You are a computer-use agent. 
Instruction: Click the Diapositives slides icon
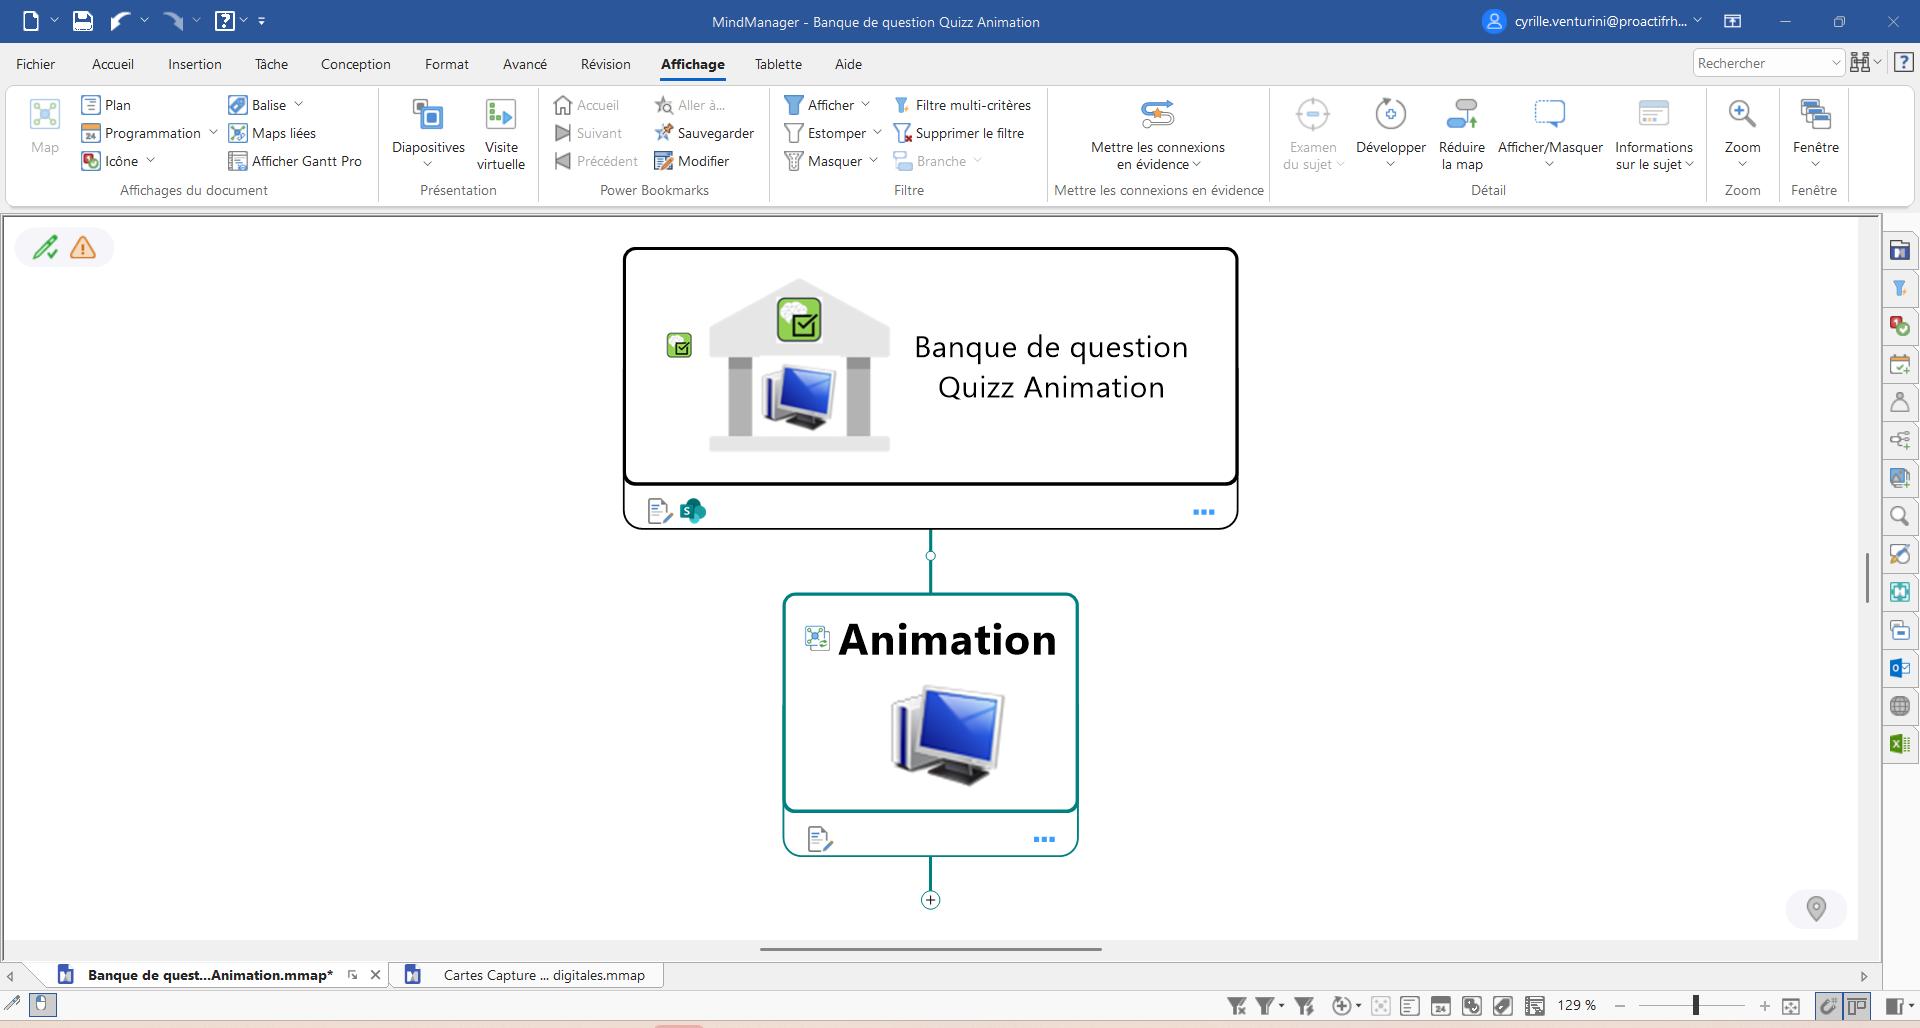tap(428, 116)
